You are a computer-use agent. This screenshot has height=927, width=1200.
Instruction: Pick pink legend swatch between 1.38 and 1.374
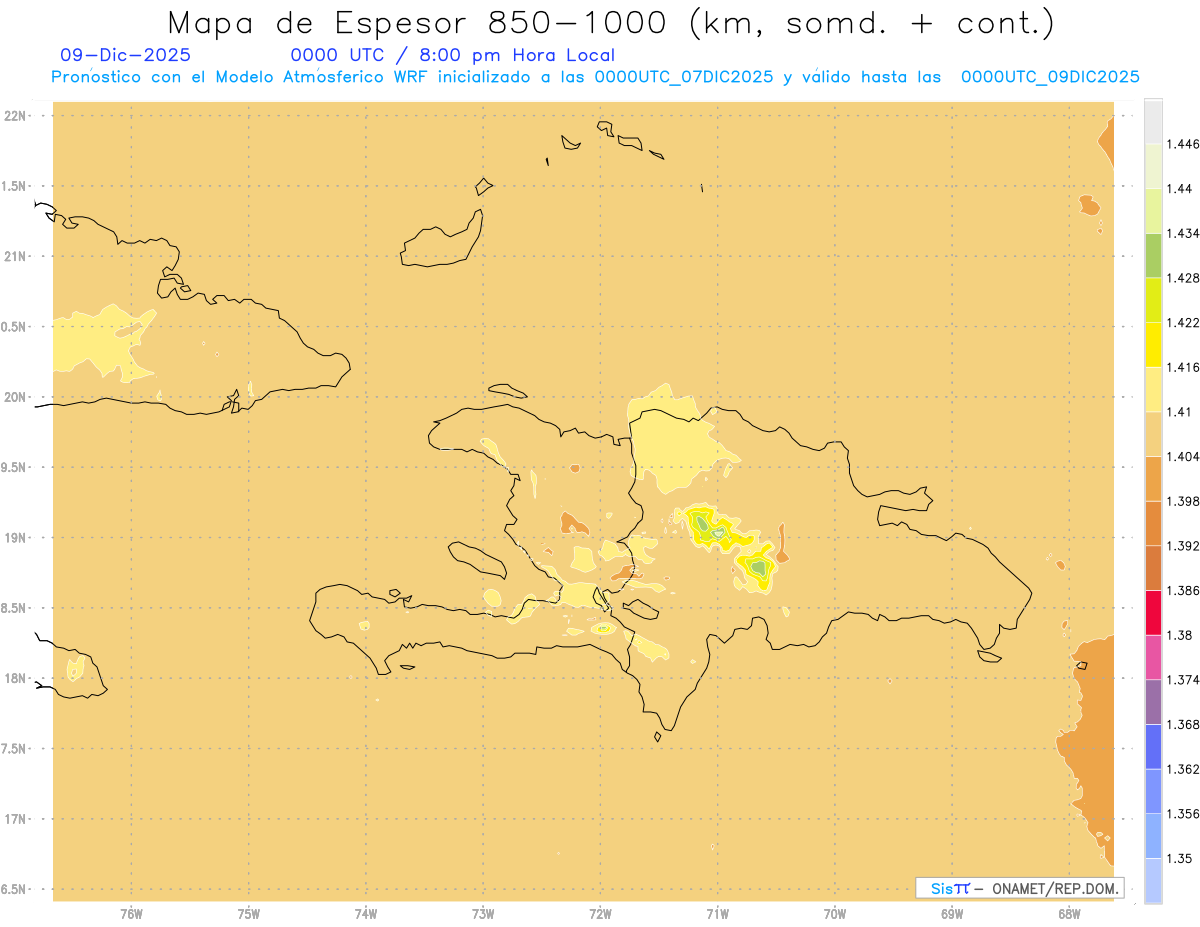1153,657
